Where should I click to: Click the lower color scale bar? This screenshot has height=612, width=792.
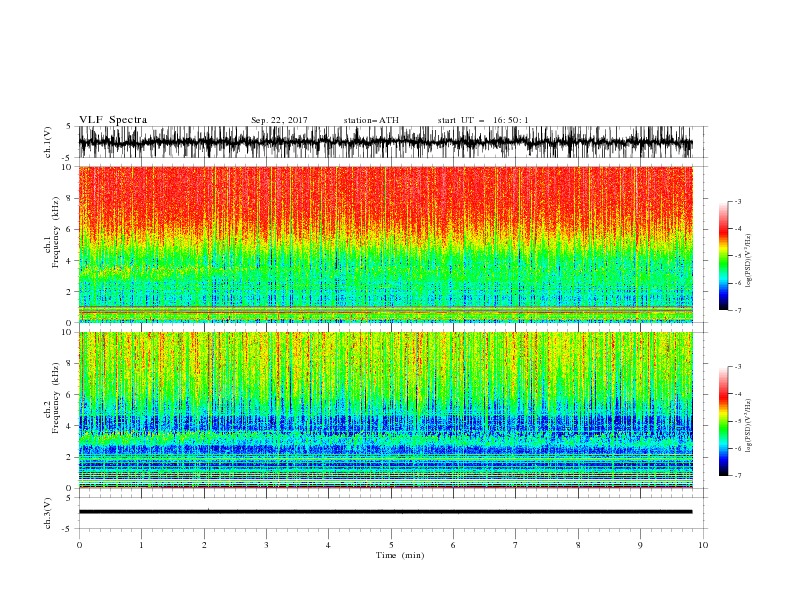tap(723, 422)
